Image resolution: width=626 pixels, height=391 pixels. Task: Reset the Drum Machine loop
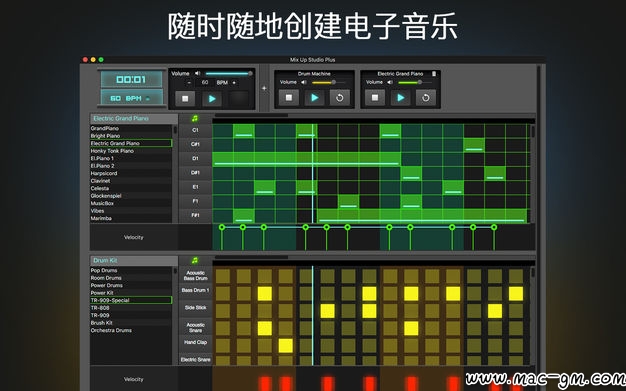tap(340, 97)
